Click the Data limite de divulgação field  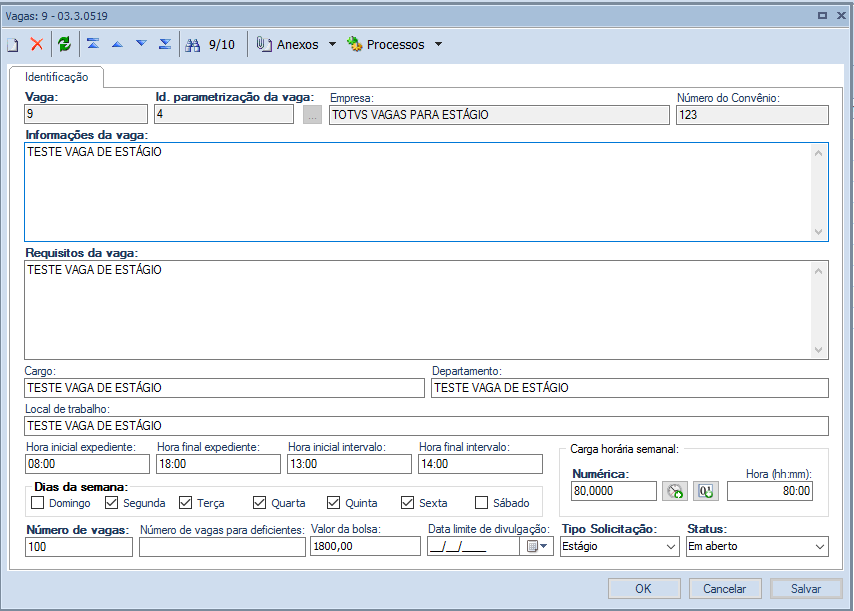pyautogui.click(x=473, y=546)
